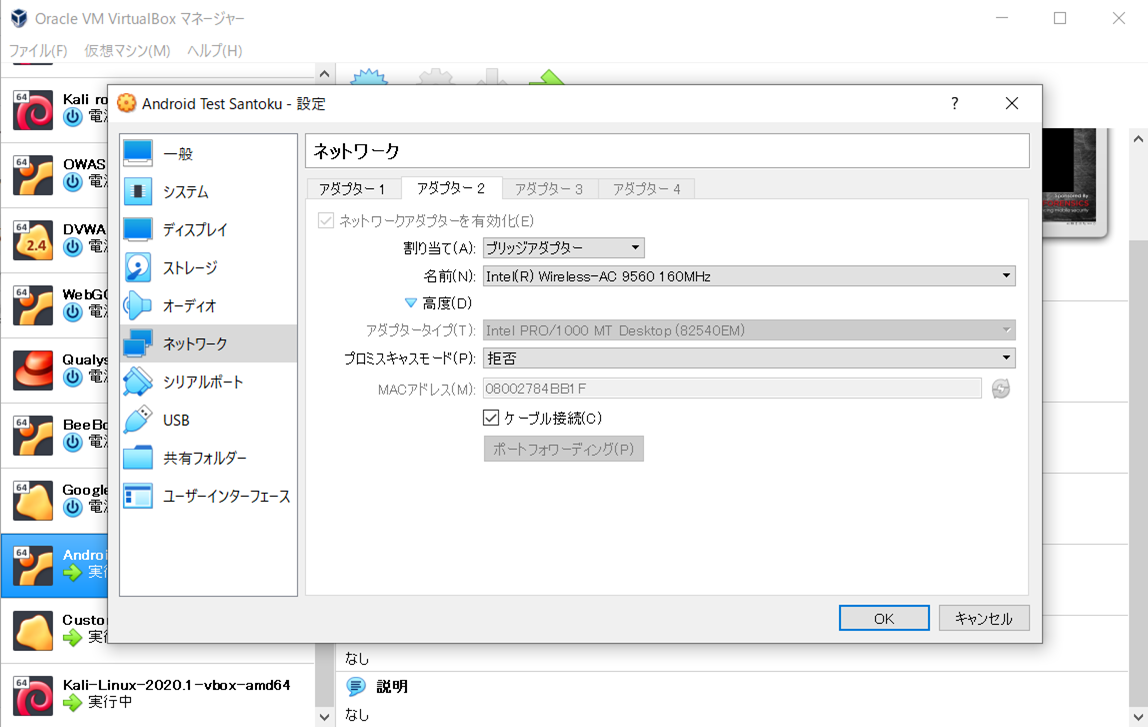1148x727 pixels.
Task: Open the 仮想マシン menu
Action: point(127,51)
